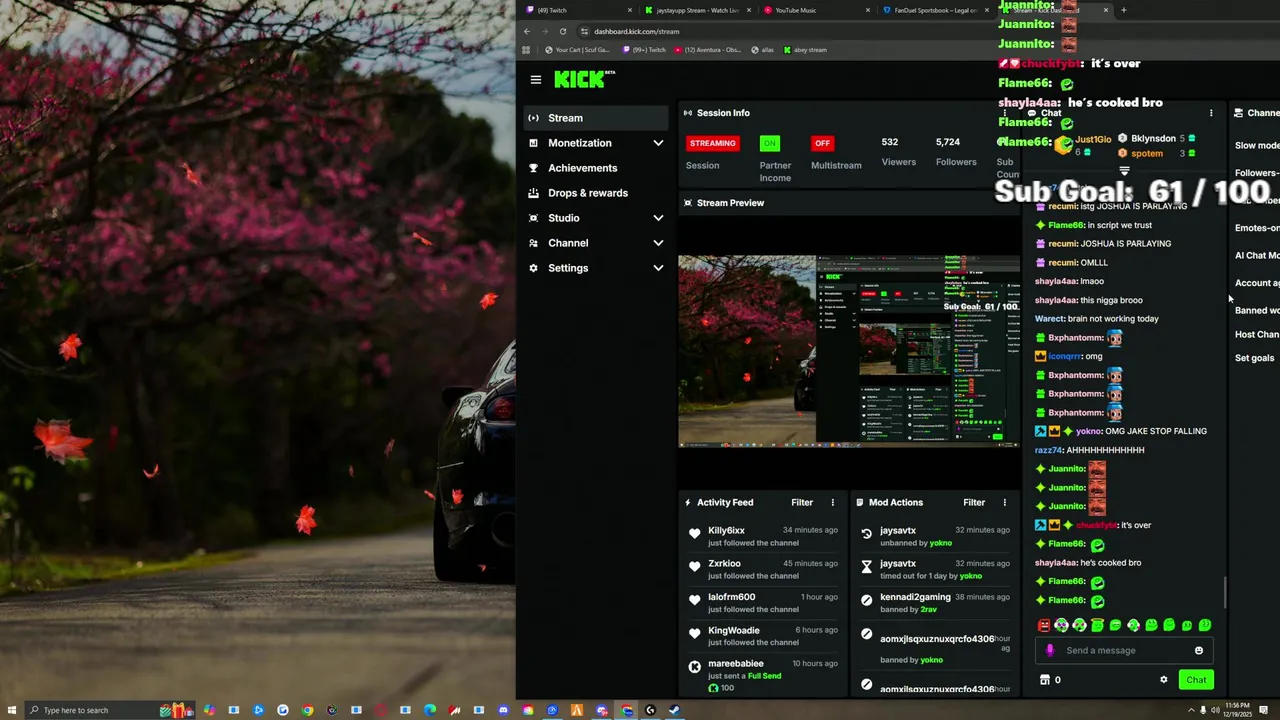Toggle the Multistream OFF badge
The width and height of the screenshot is (1280, 720).
coord(822,143)
